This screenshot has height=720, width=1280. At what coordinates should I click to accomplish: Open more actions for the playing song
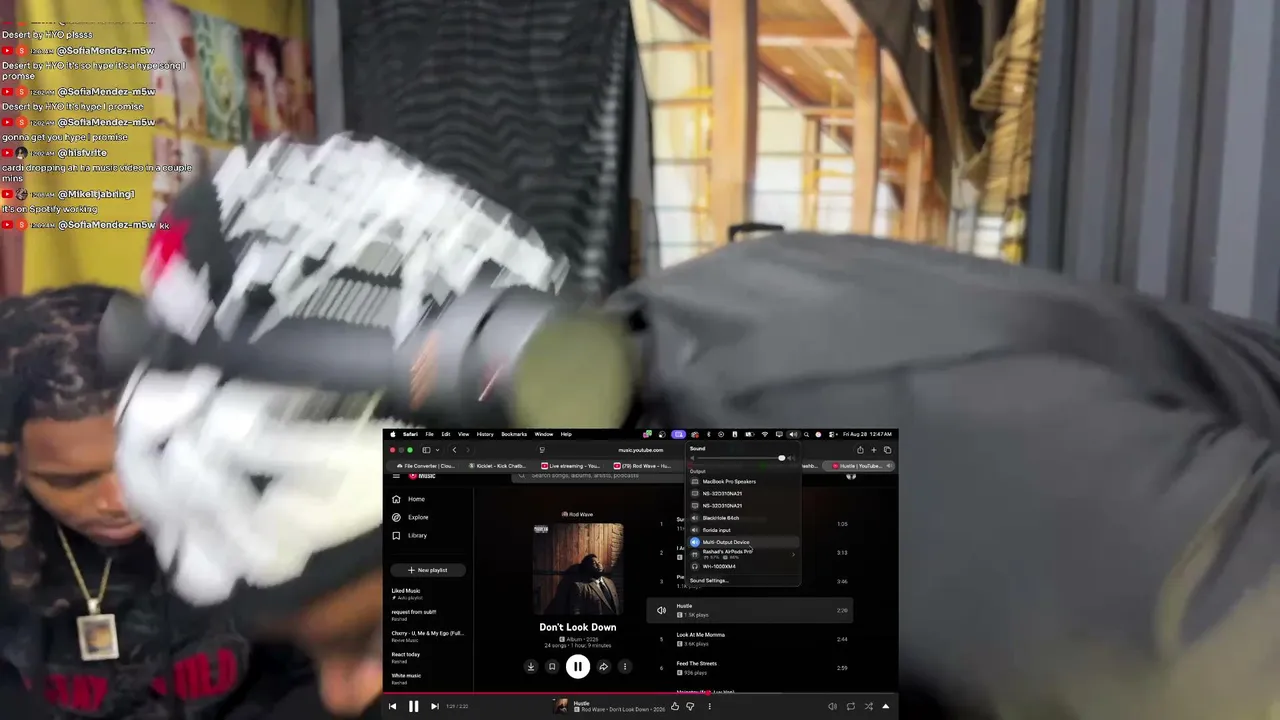pyautogui.click(x=709, y=706)
